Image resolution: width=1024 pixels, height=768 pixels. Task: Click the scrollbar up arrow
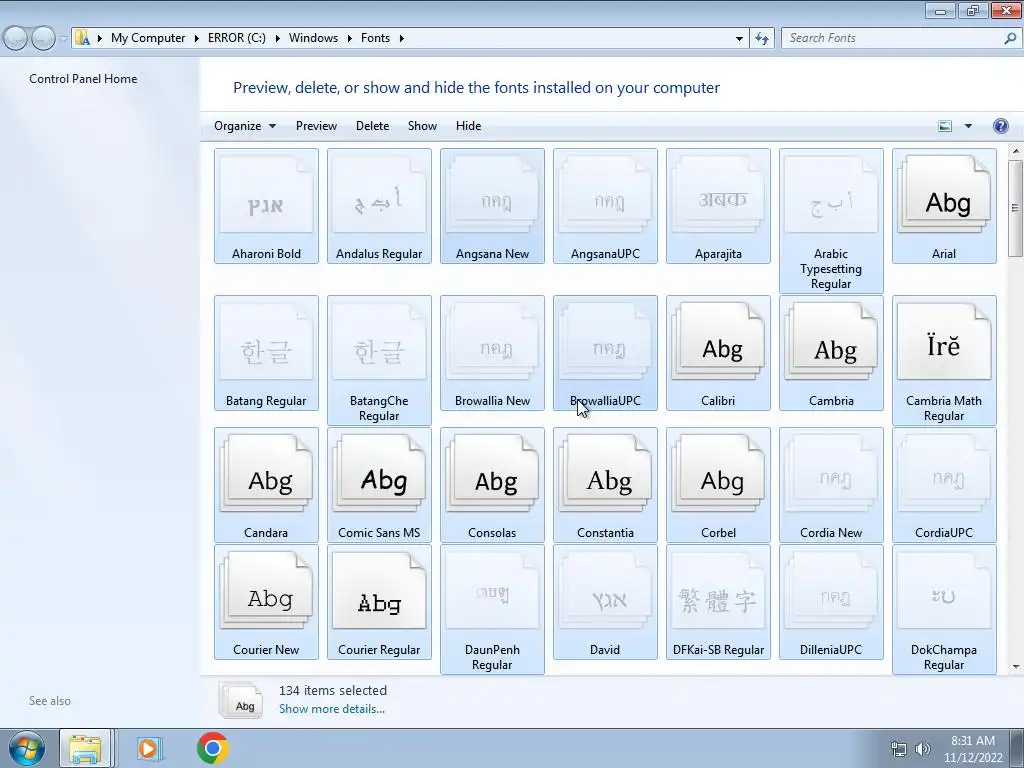coord(1016,152)
